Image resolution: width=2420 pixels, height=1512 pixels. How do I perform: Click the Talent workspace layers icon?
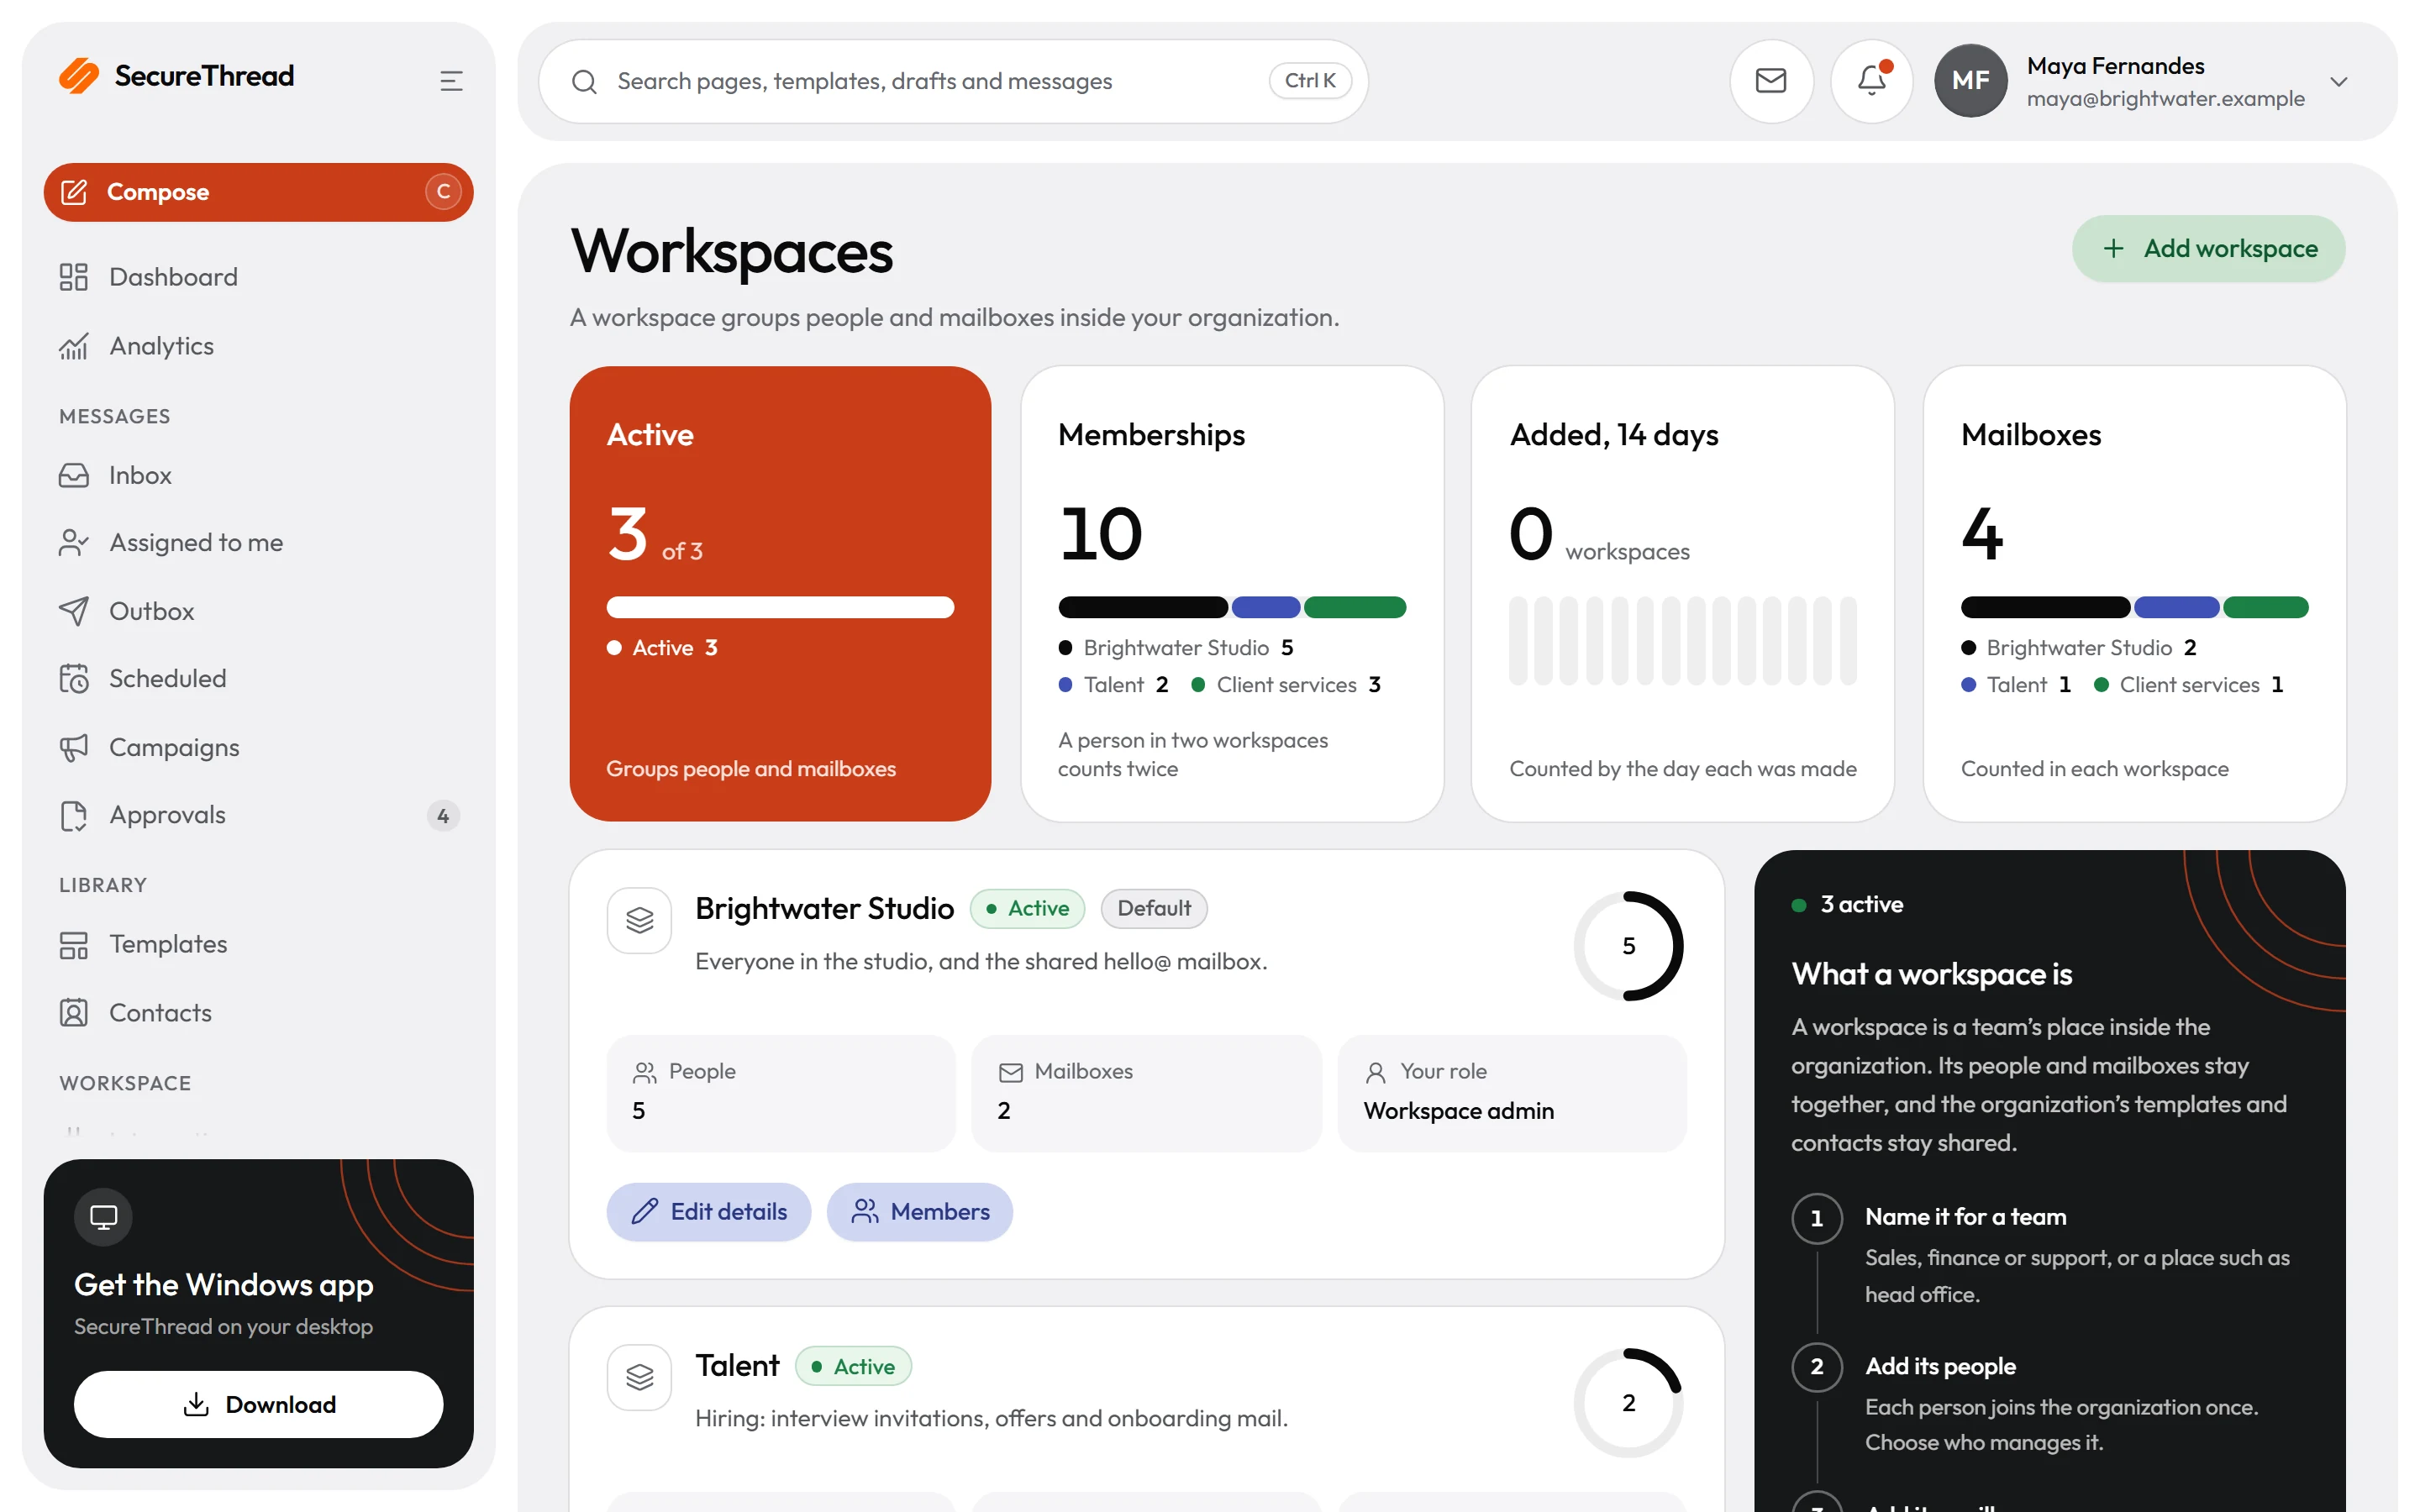coord(639,1377)
